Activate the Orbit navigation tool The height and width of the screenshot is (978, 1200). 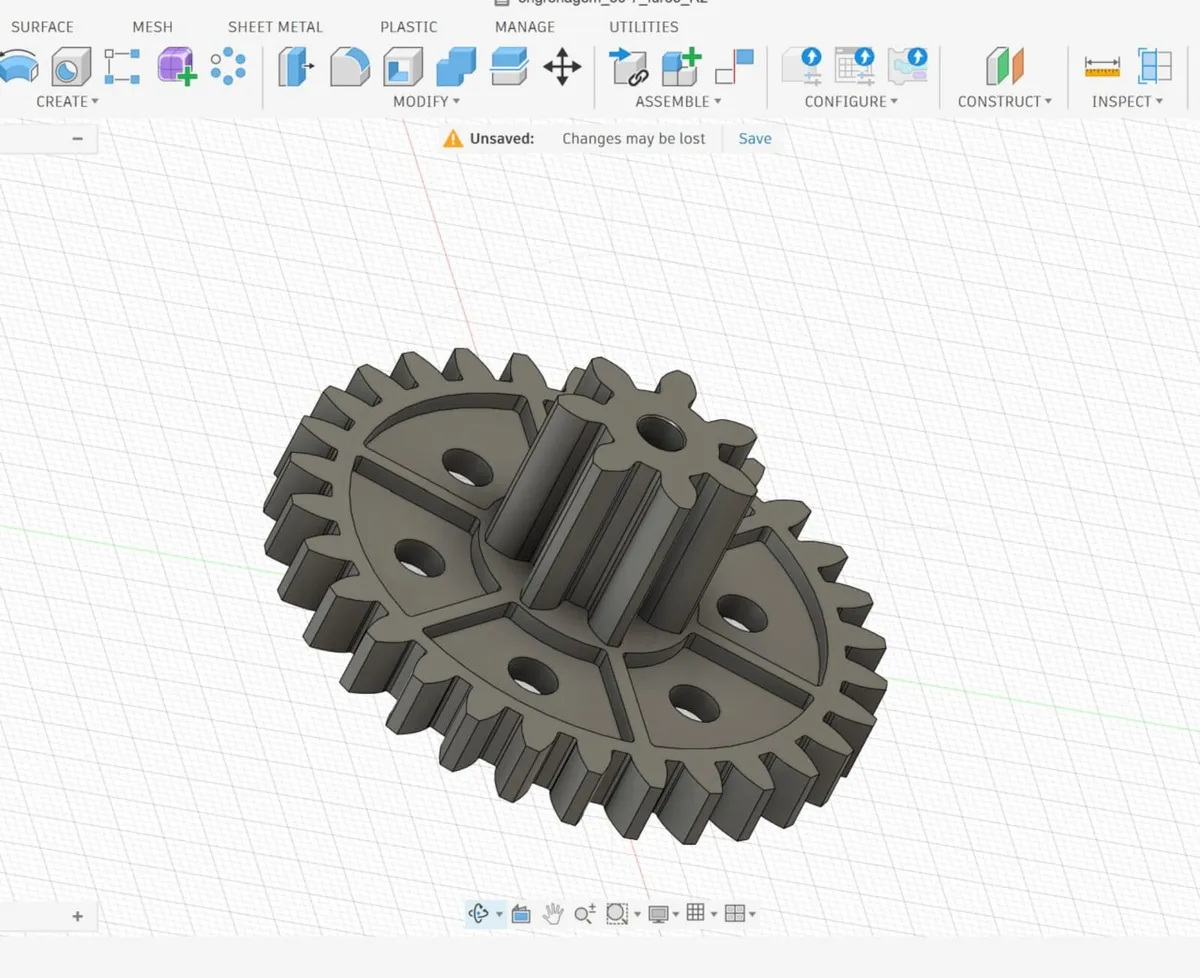478,913
